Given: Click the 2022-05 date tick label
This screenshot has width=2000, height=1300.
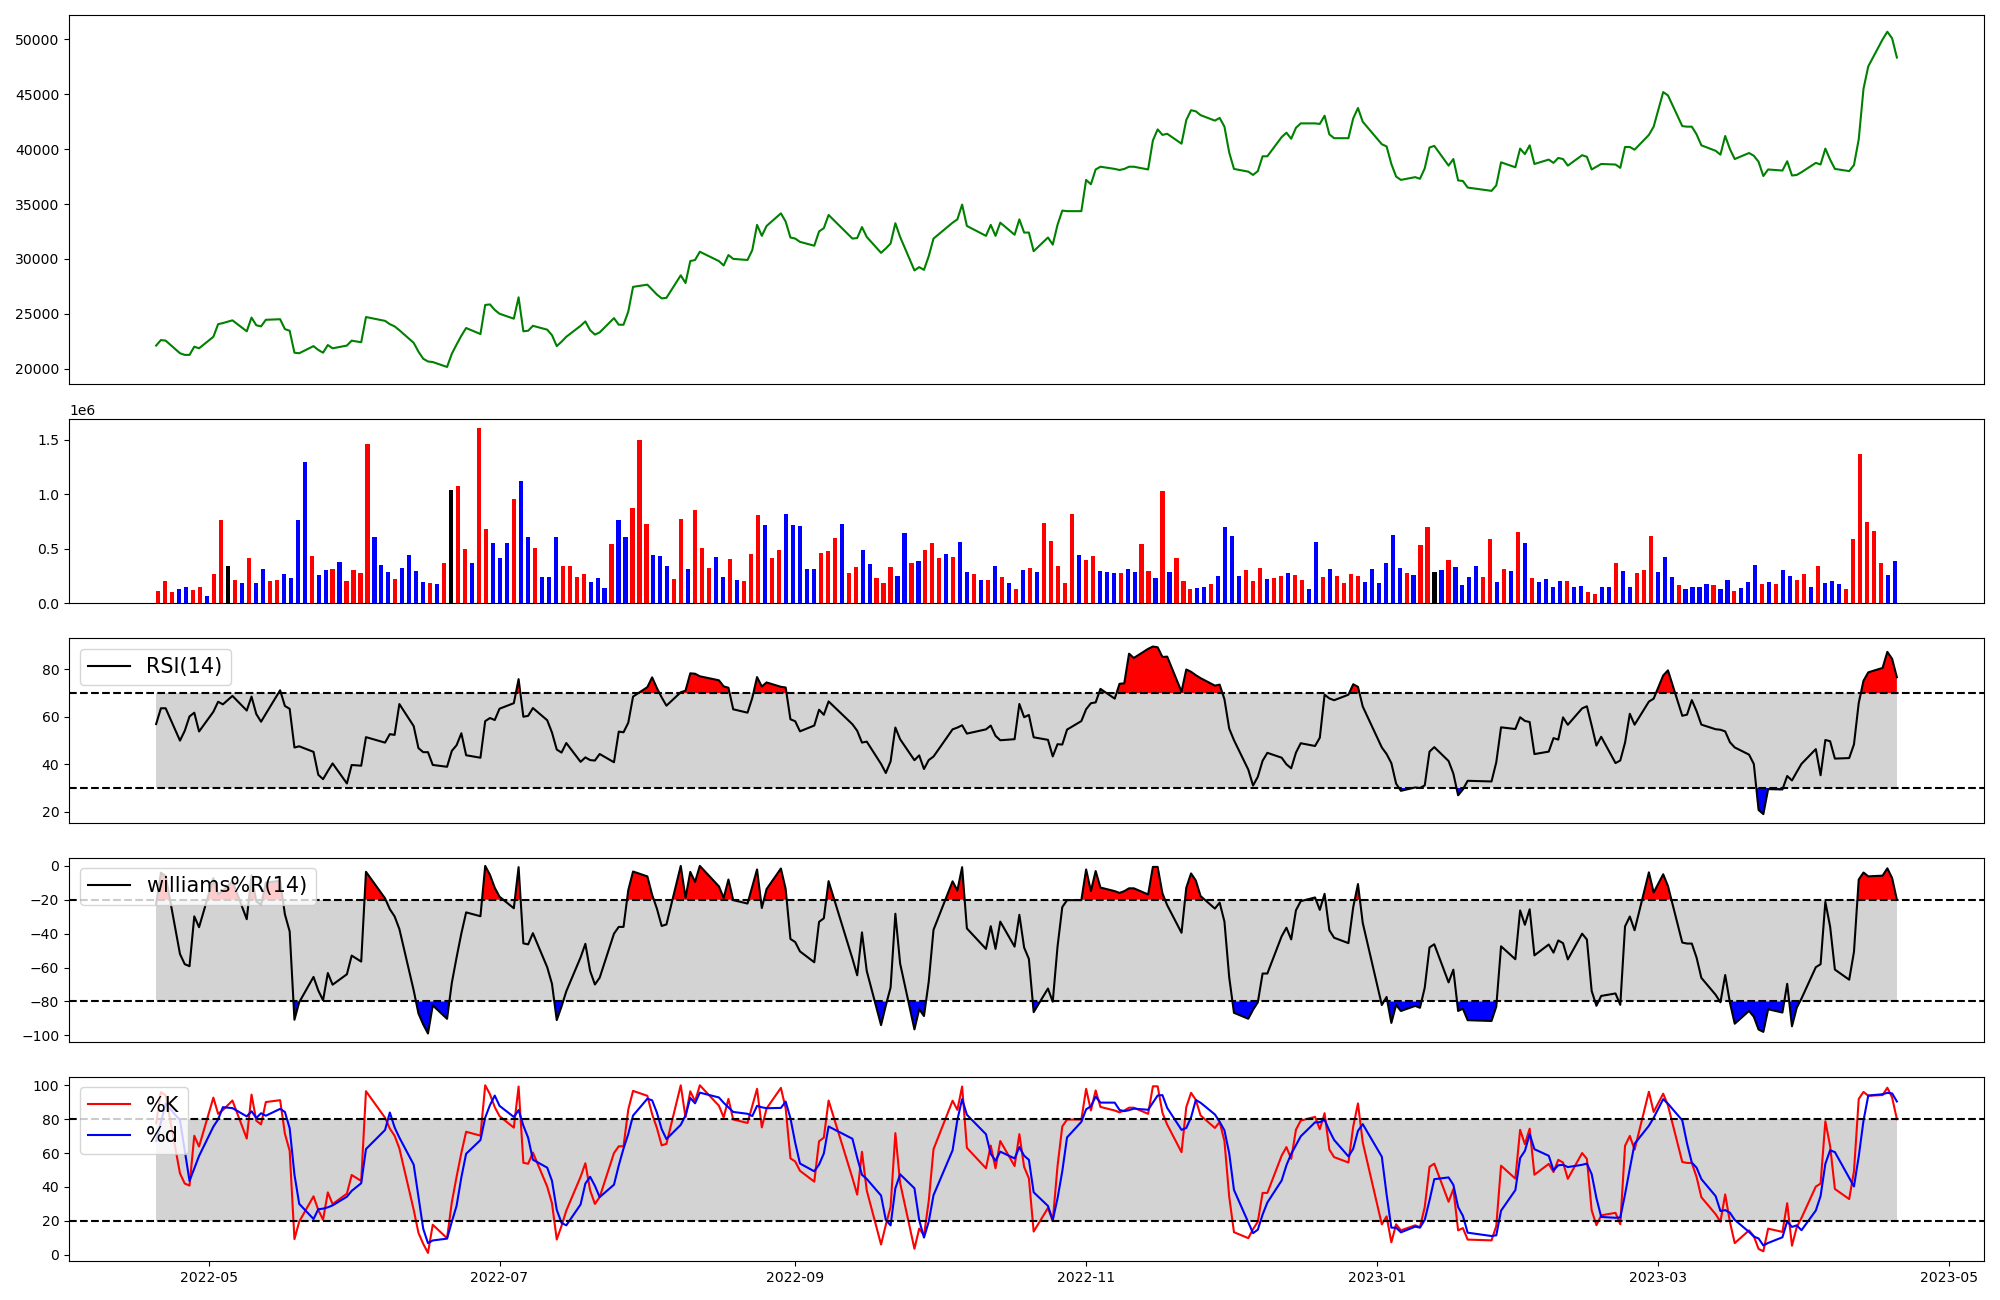Looking at the screenshot, I should coord(209,1277).
